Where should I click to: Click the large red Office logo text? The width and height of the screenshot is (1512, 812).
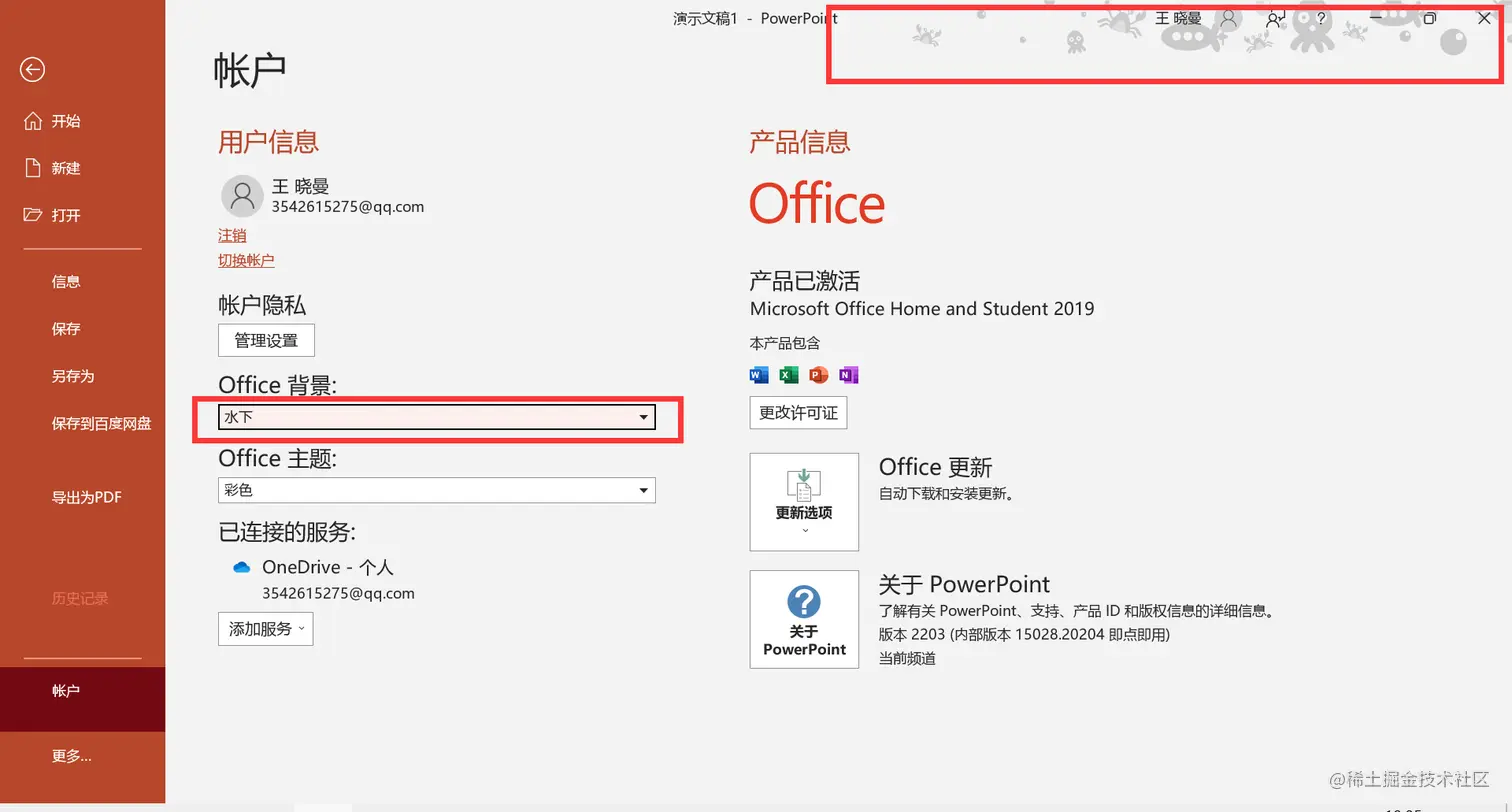[818, 204]
